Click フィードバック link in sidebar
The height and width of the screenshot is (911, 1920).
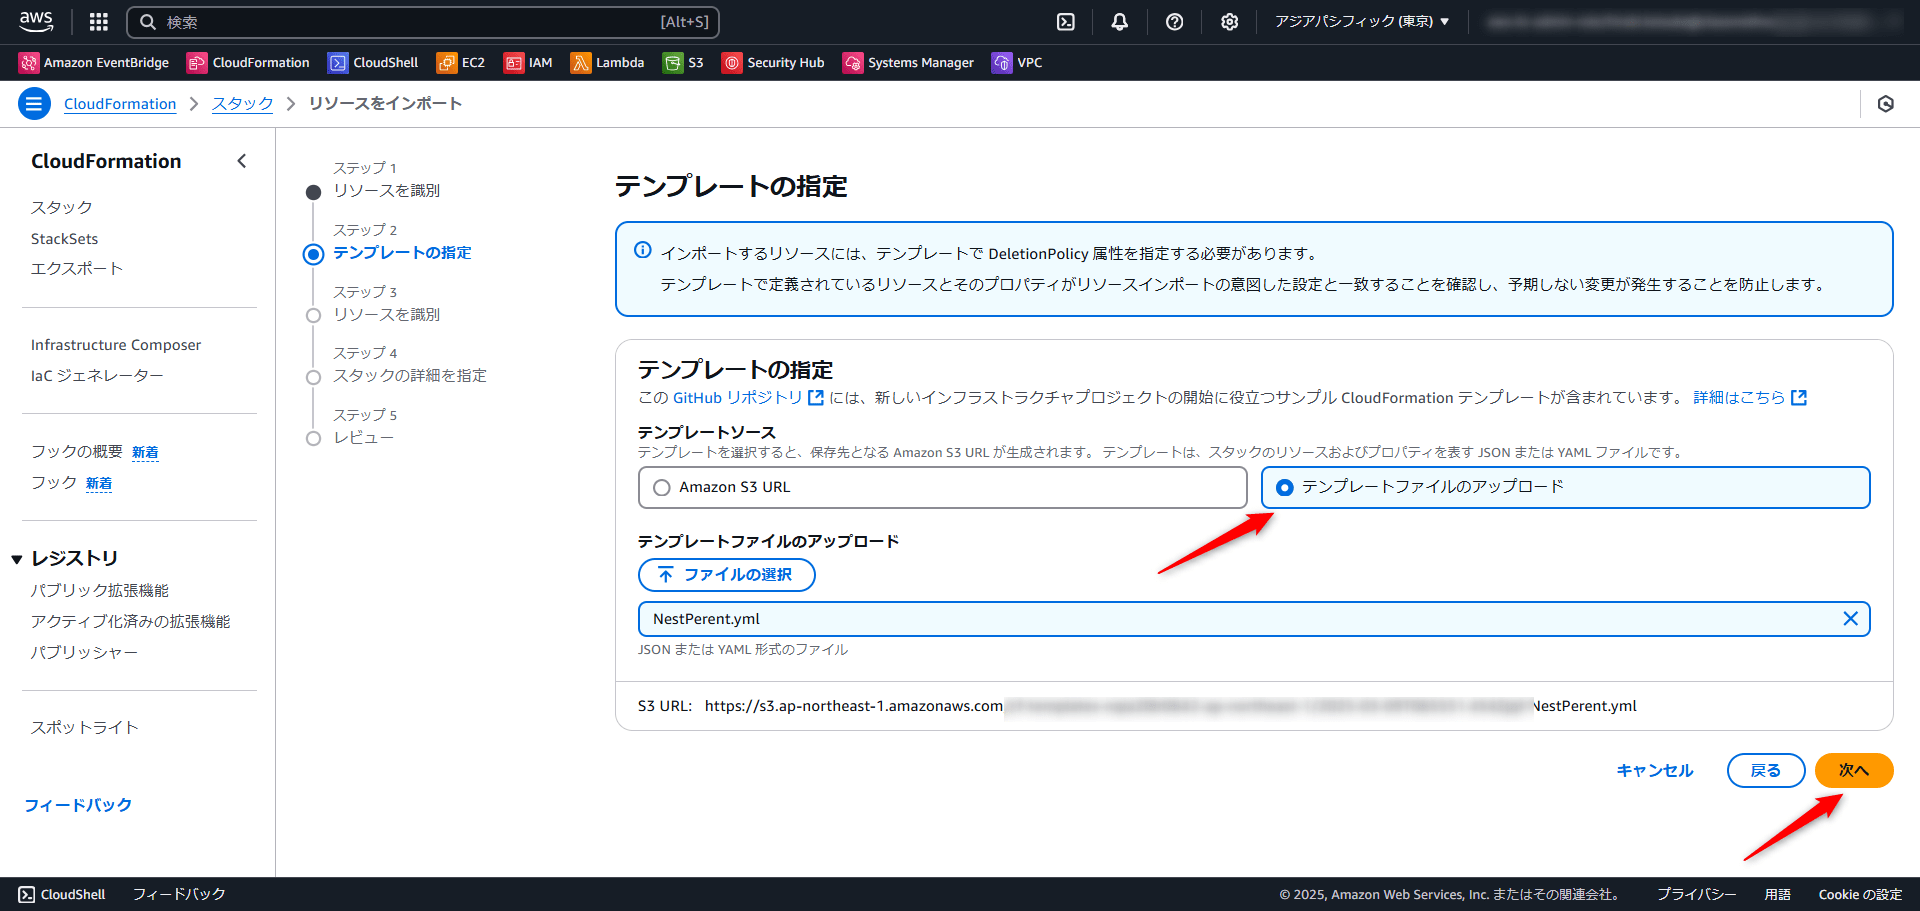78,805
